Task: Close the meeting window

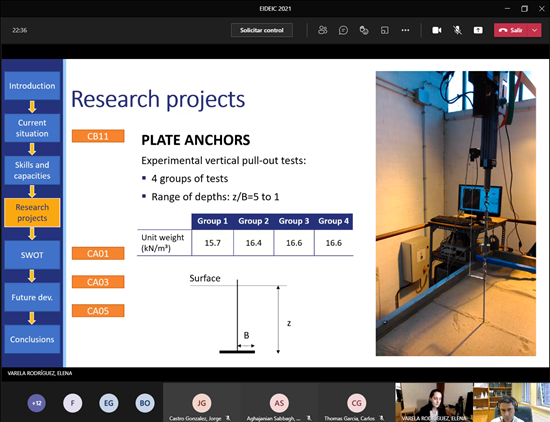Action: 542,8
